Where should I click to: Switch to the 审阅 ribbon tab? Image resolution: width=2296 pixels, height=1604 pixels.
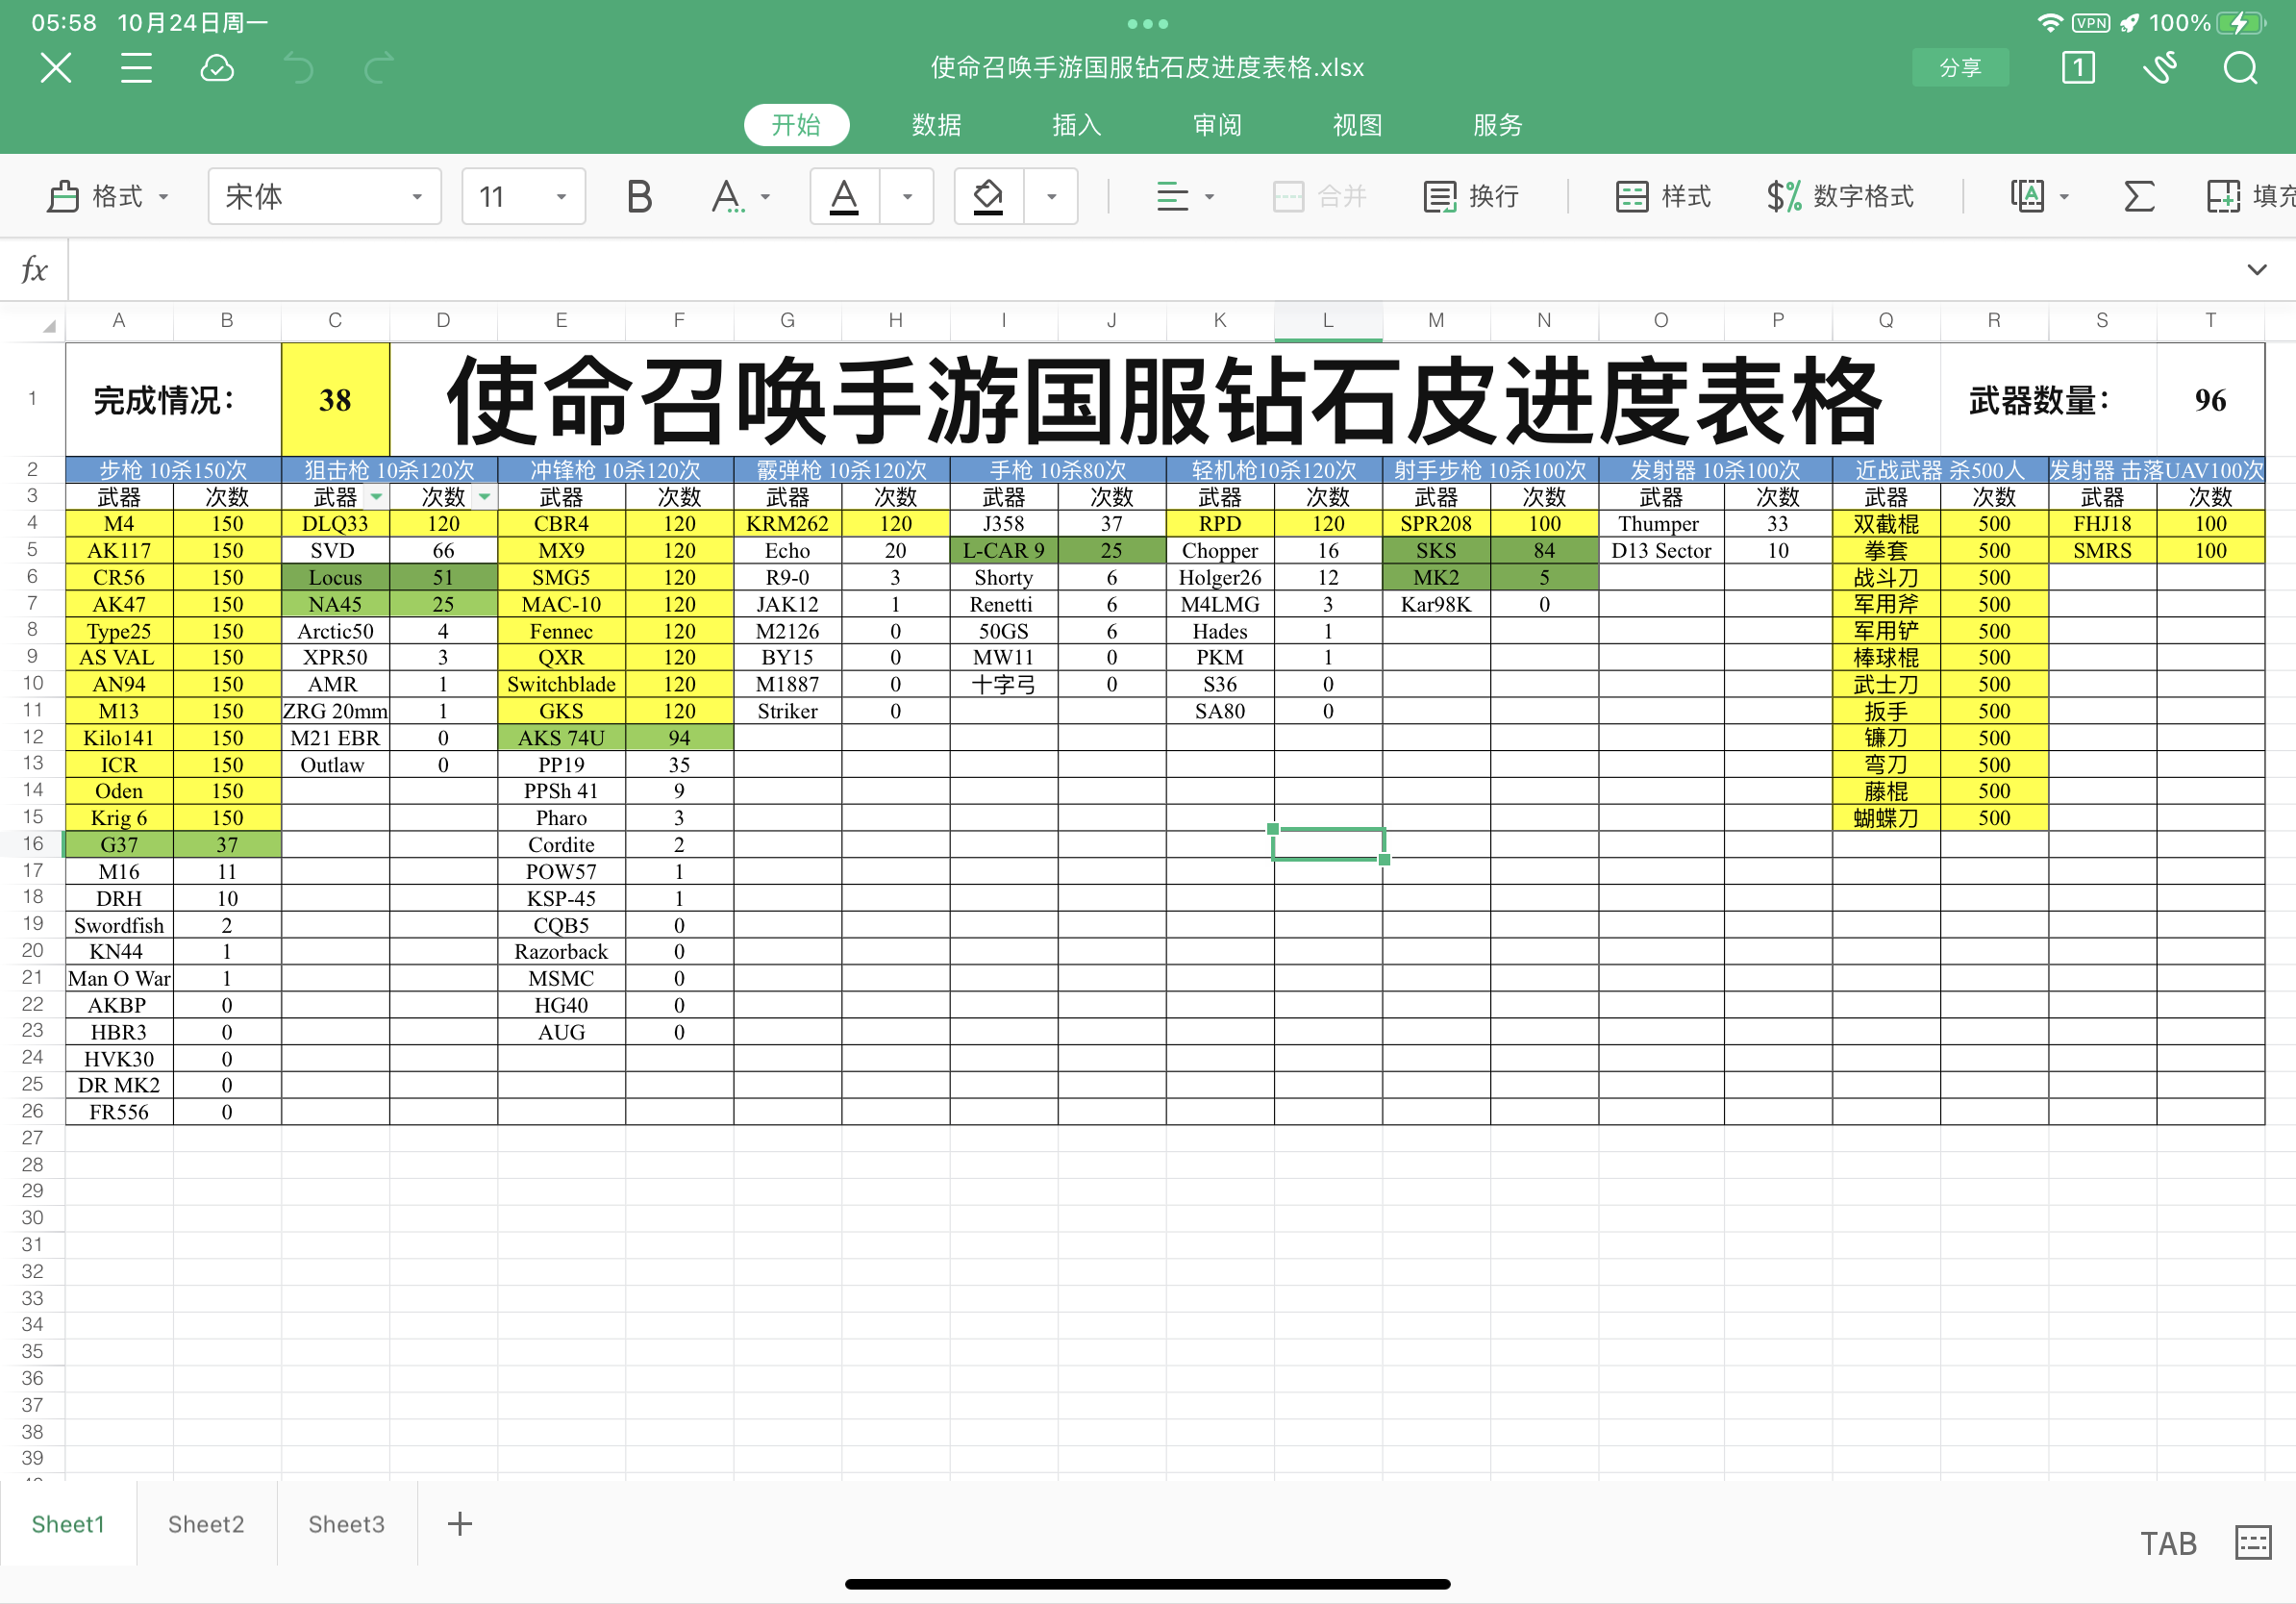coord(1217,125)
